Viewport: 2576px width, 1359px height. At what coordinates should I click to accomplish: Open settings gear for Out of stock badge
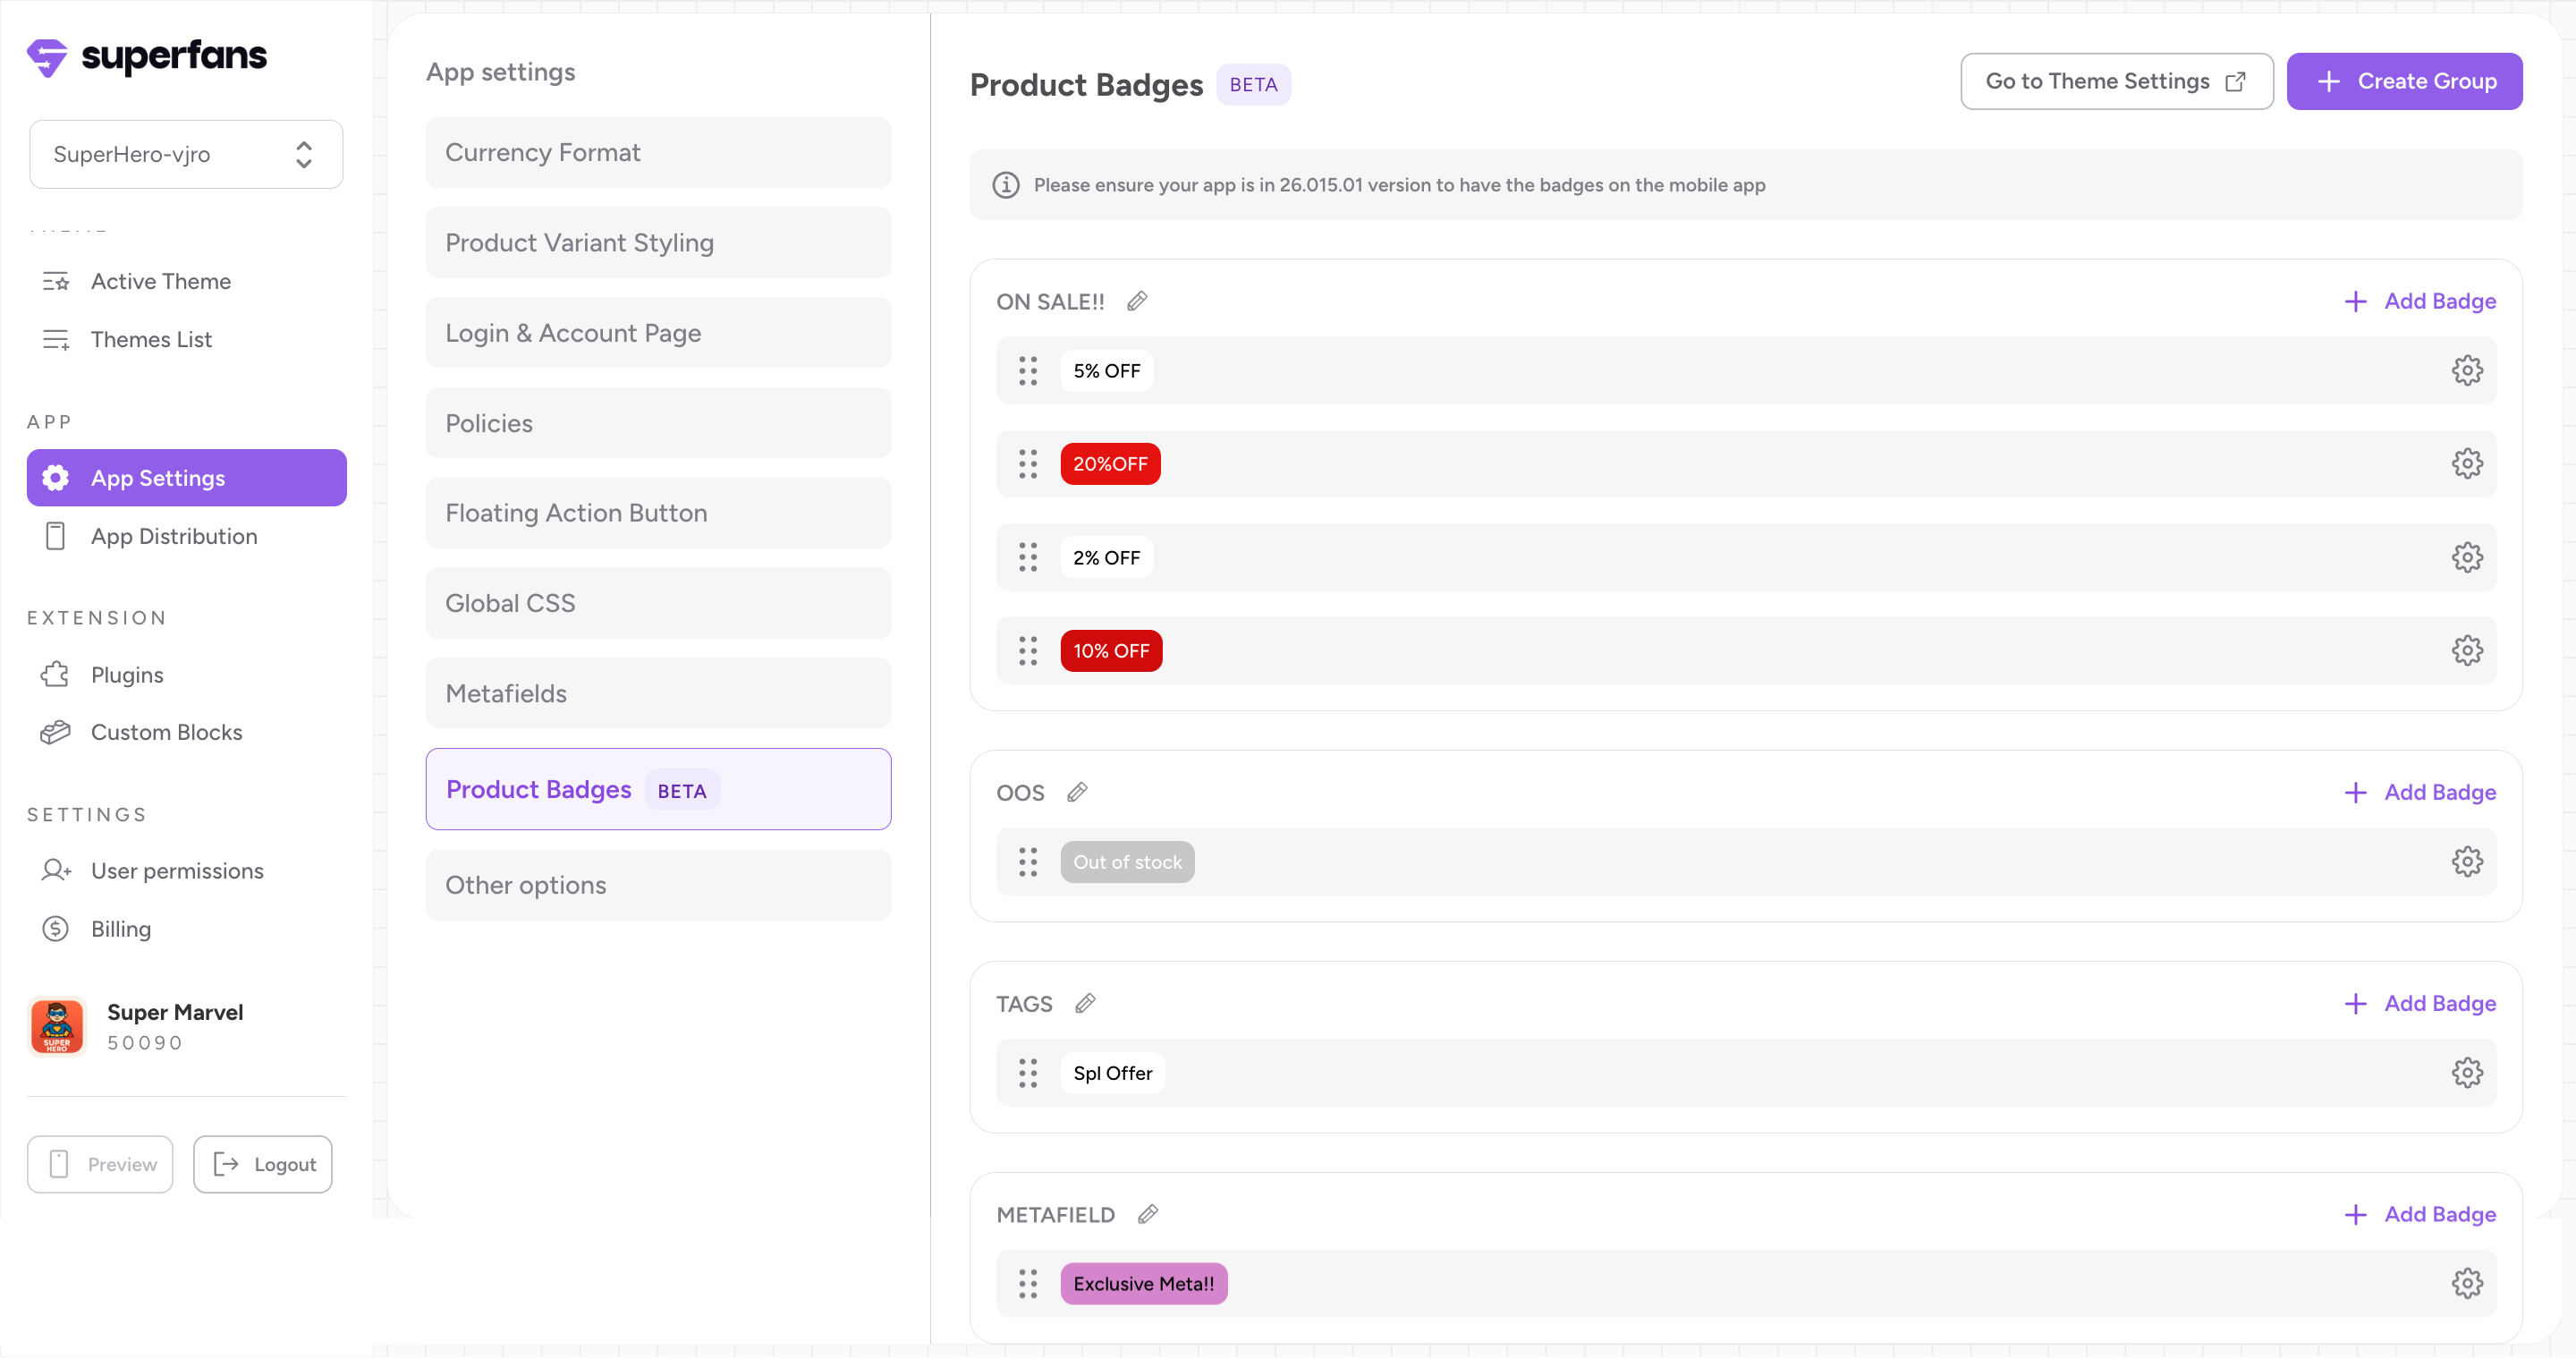click(x=2466, y=862)
